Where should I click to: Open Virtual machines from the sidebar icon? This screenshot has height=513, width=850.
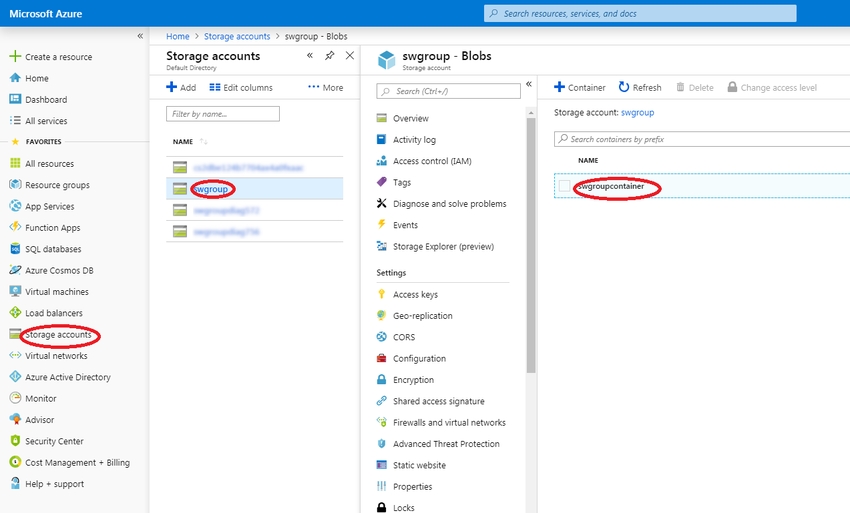15,292
